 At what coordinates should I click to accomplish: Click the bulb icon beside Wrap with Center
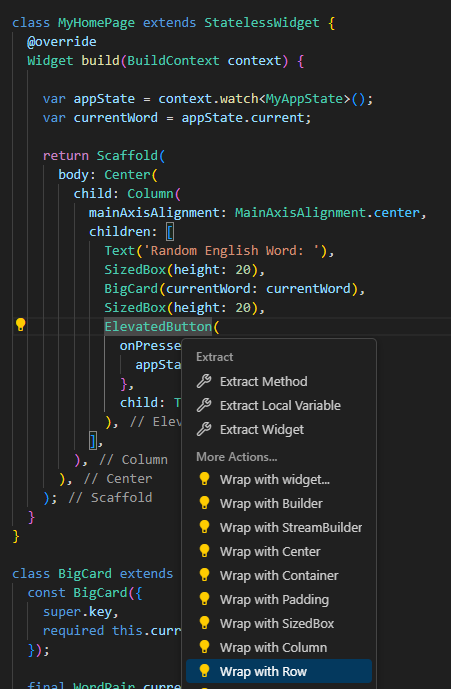tap(204, 551)
